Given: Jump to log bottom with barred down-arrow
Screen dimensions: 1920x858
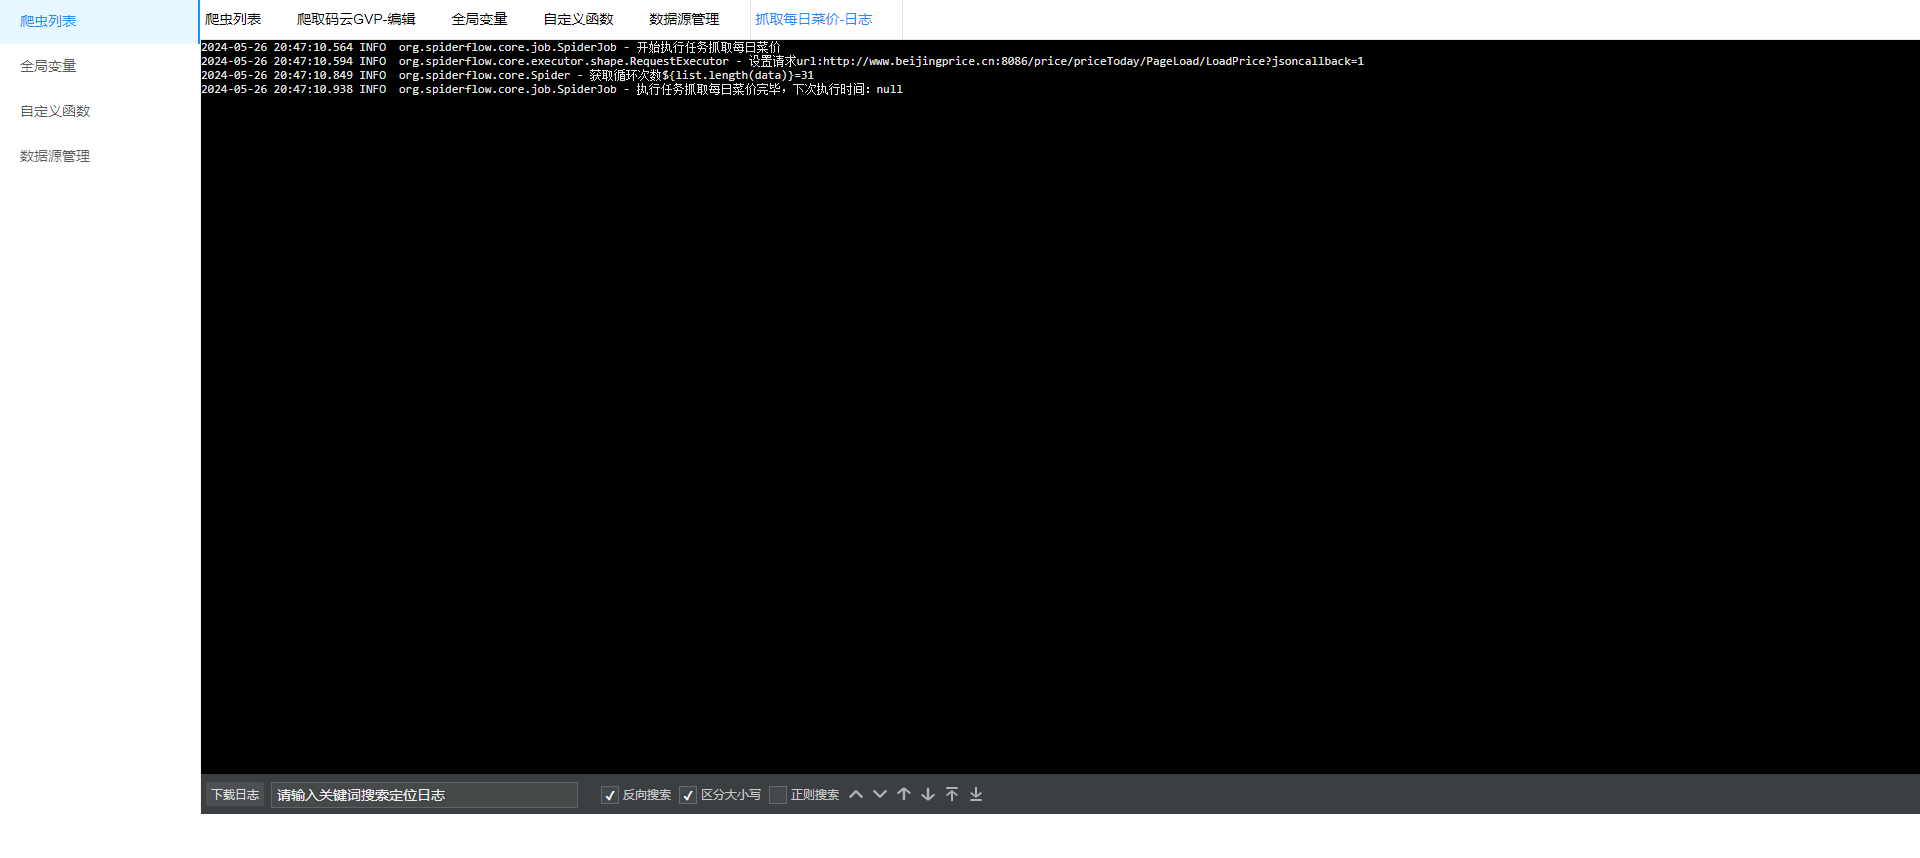Looking at the screenshot, I should (976, 794).
